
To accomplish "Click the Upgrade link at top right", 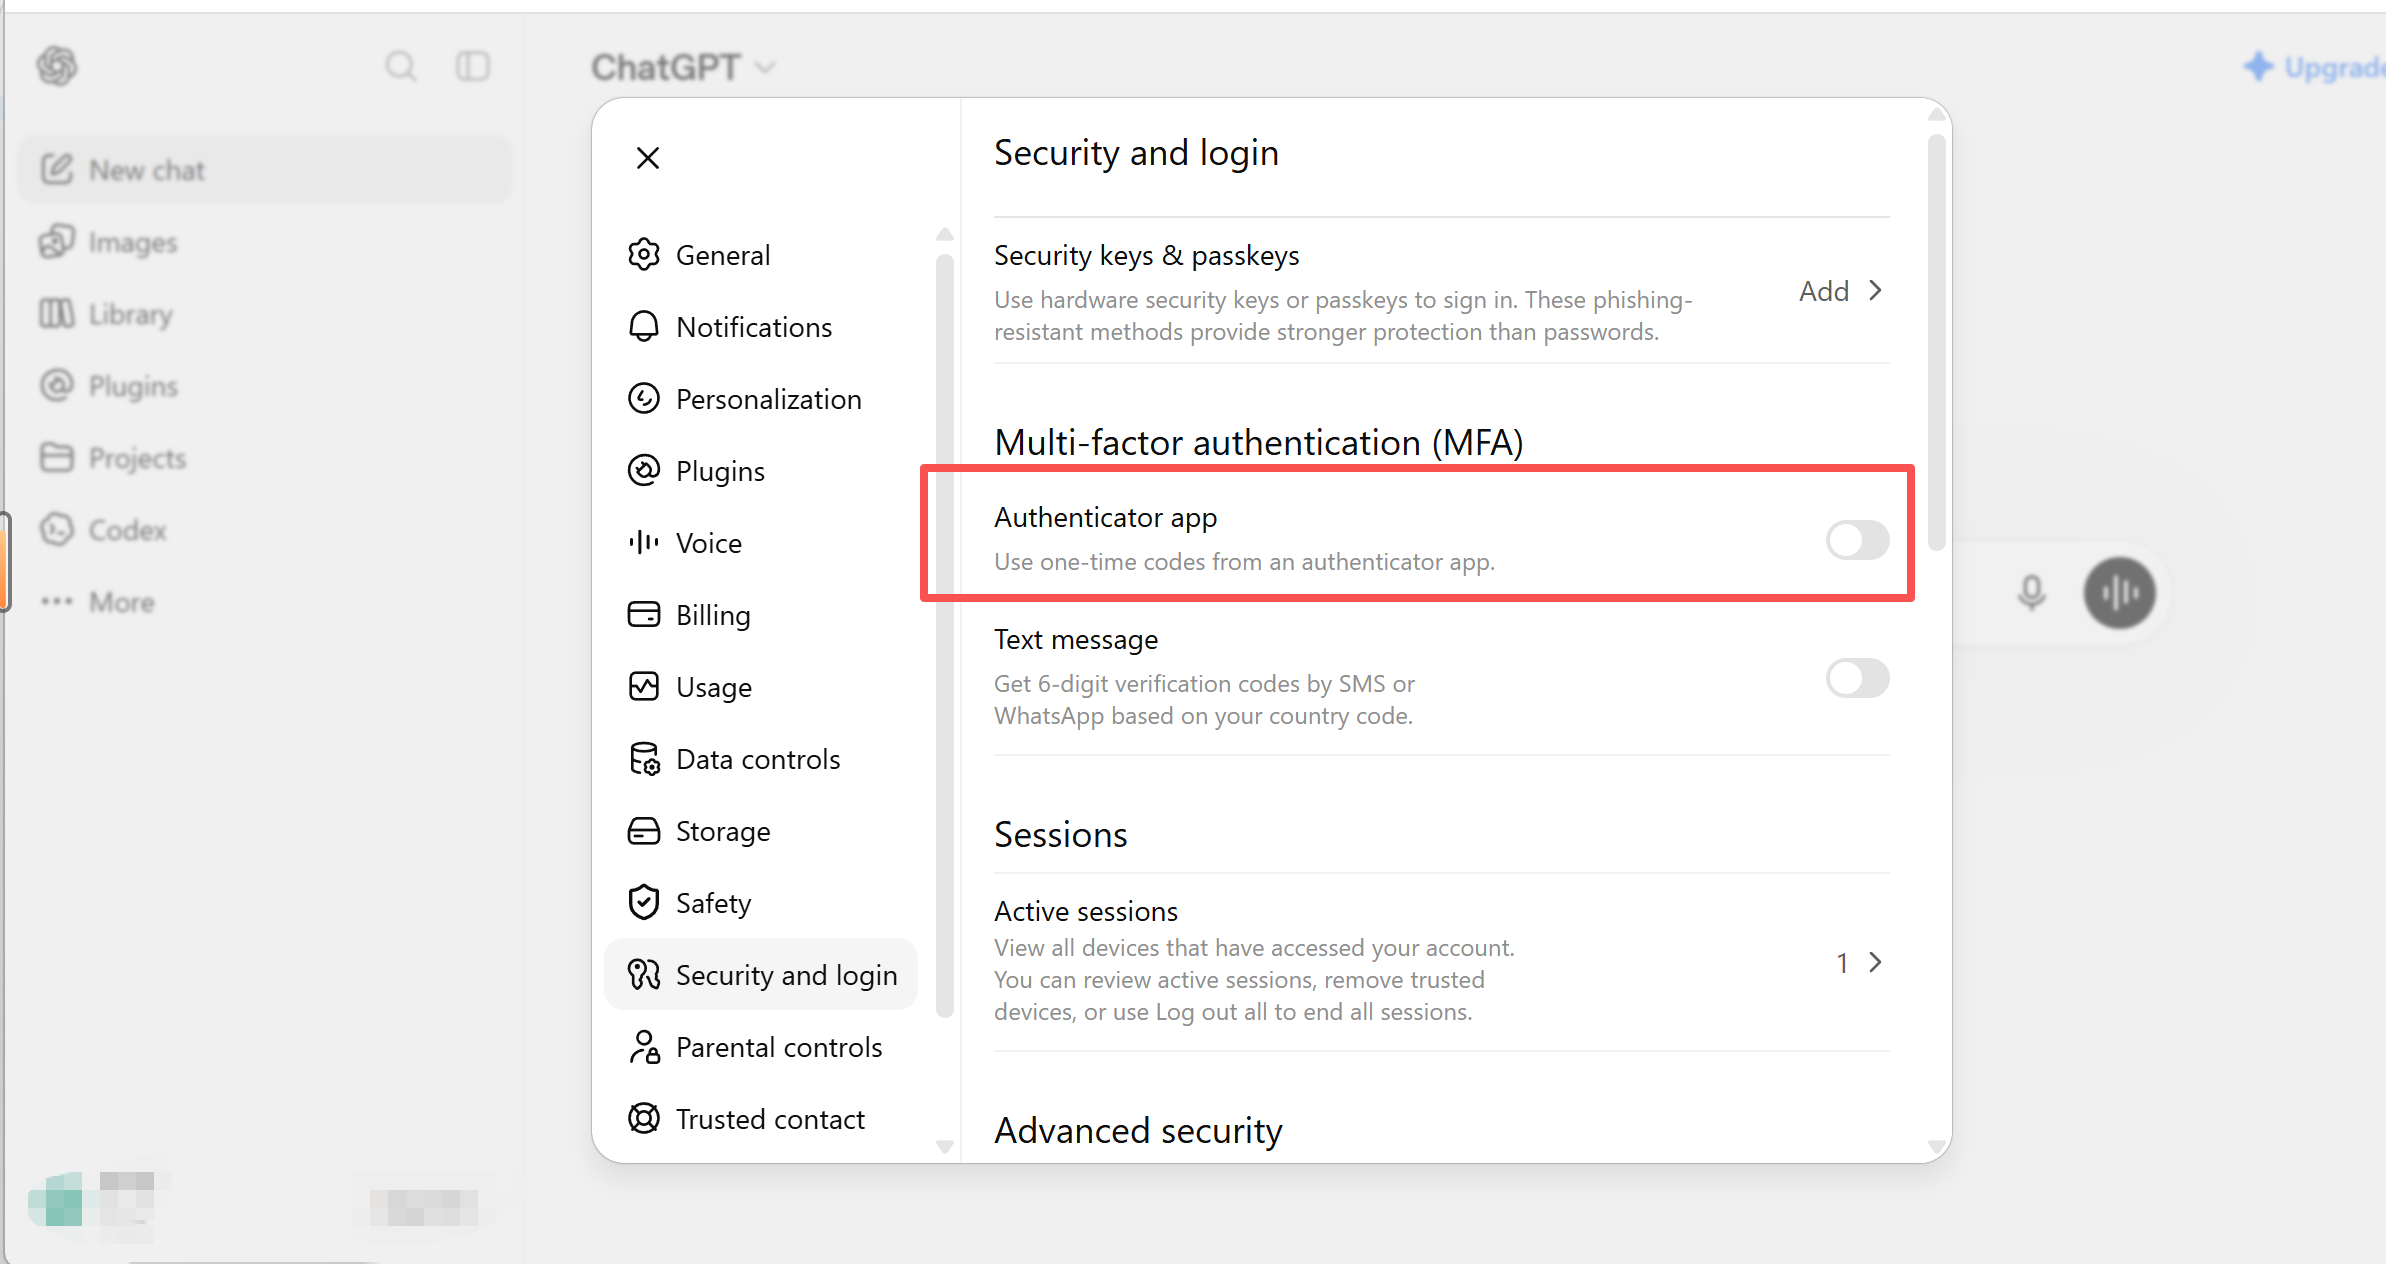I will click(x=2314, y=67).
